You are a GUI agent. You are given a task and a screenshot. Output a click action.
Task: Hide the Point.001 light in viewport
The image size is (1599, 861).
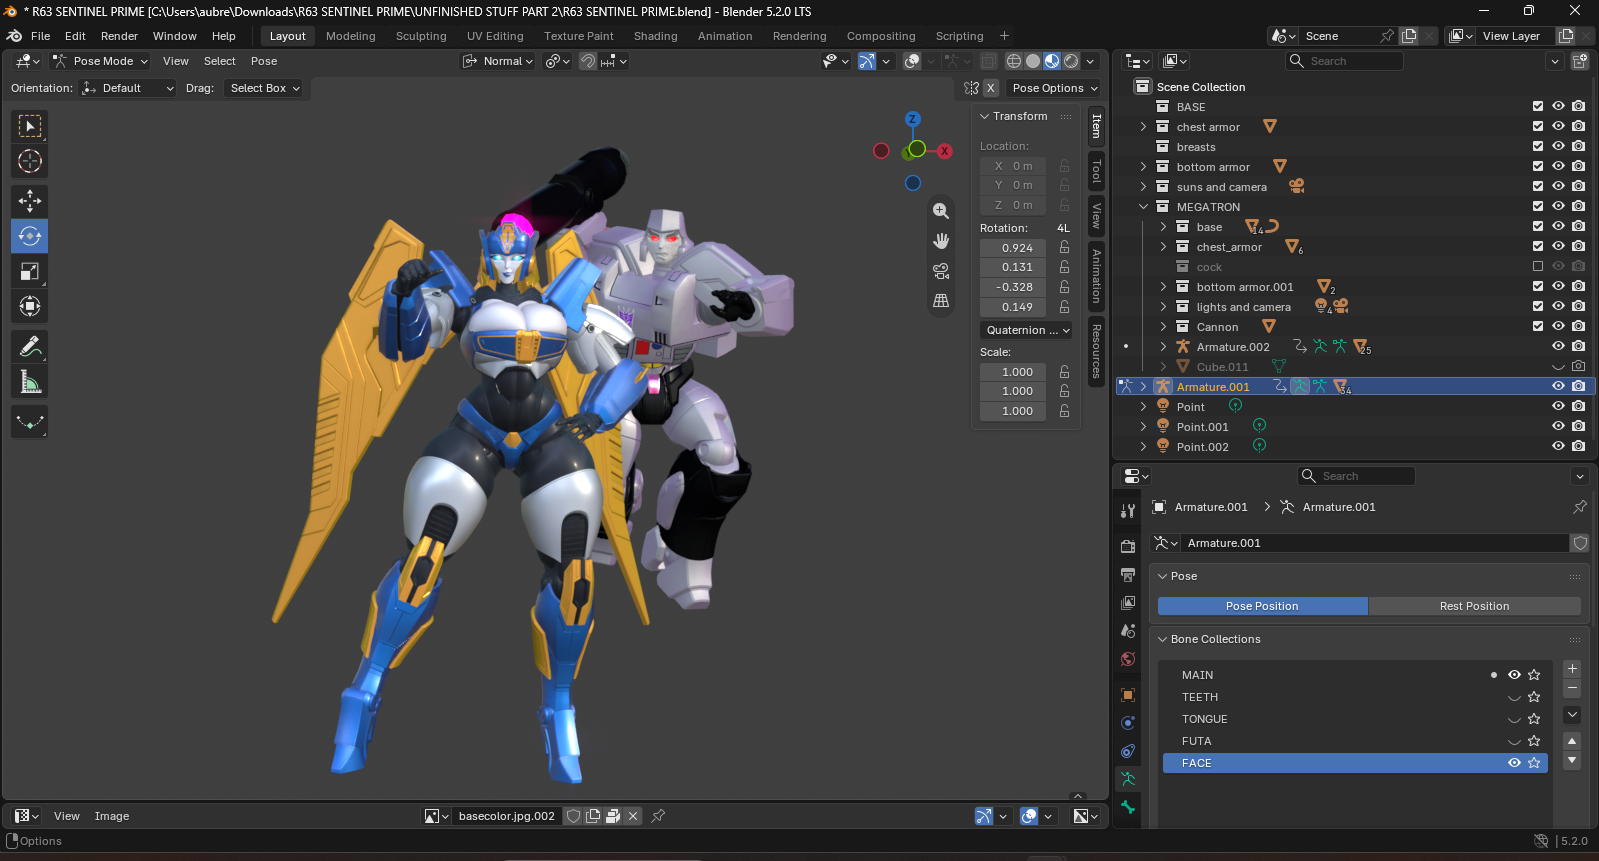(x=1558, y=426)
